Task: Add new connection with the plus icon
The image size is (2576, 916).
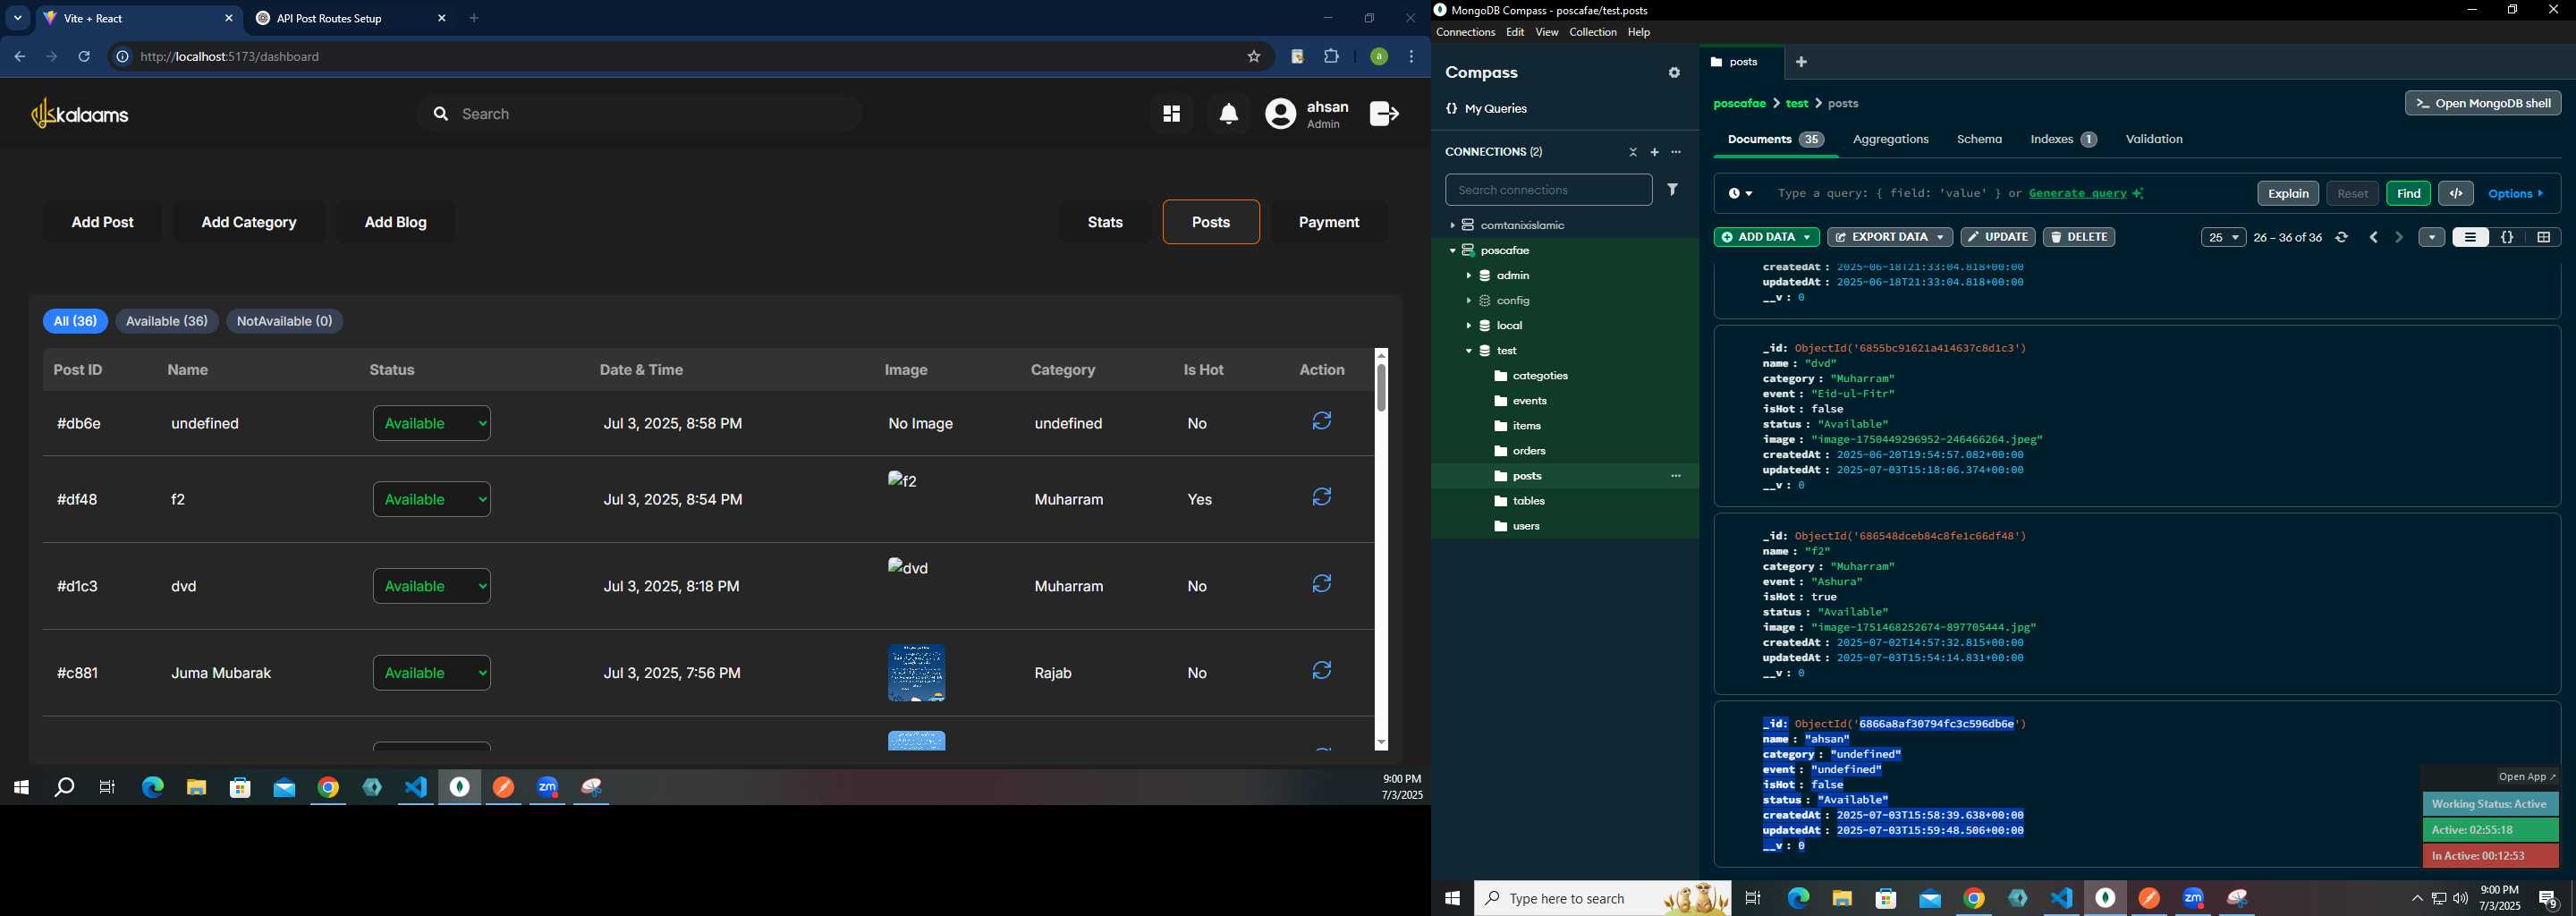Action: [x=1655, y=152]
